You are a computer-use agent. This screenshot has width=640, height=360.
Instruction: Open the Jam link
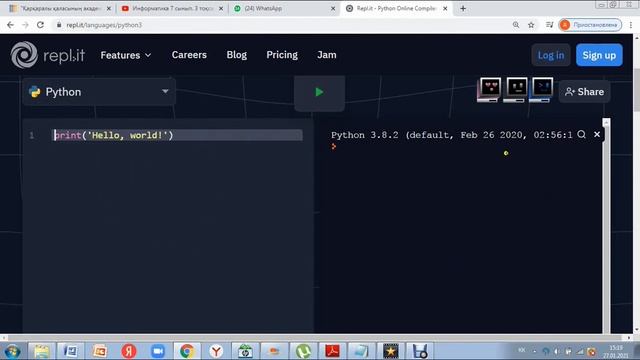pos(327,55)
